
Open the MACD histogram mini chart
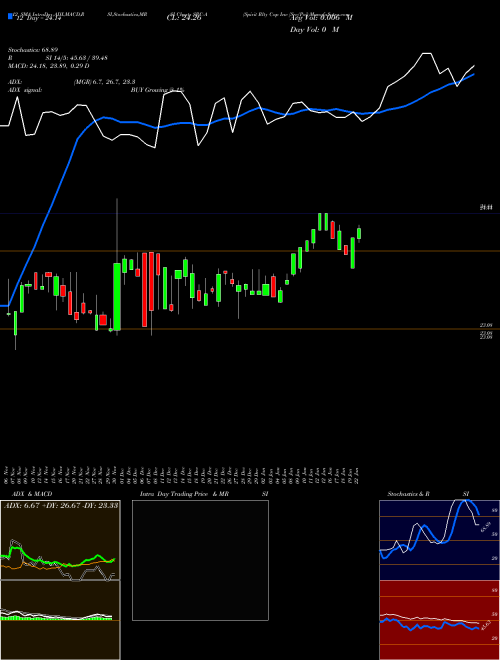click(60, 619)
